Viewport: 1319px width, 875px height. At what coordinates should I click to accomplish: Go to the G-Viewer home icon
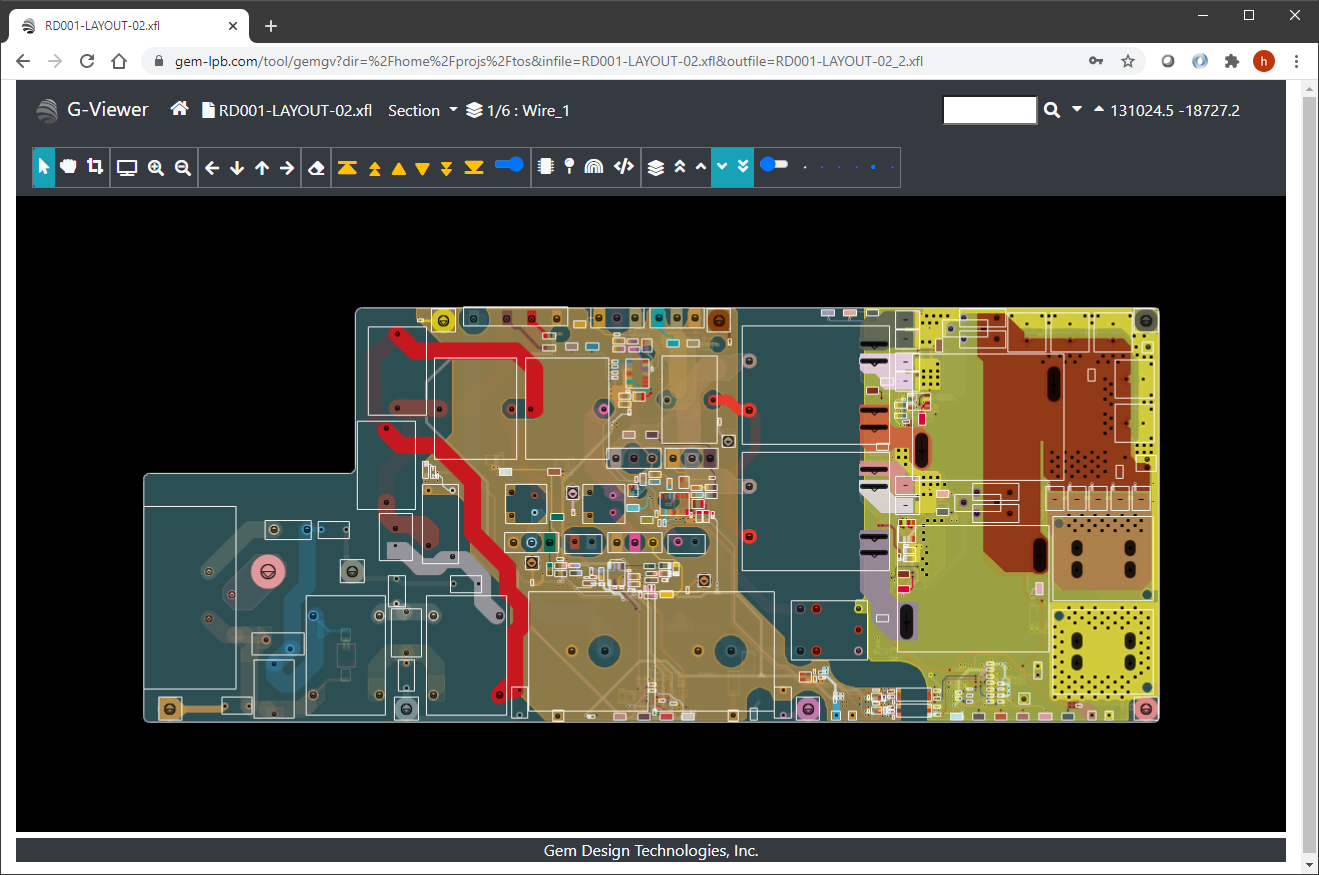click(x=180, y=109)
